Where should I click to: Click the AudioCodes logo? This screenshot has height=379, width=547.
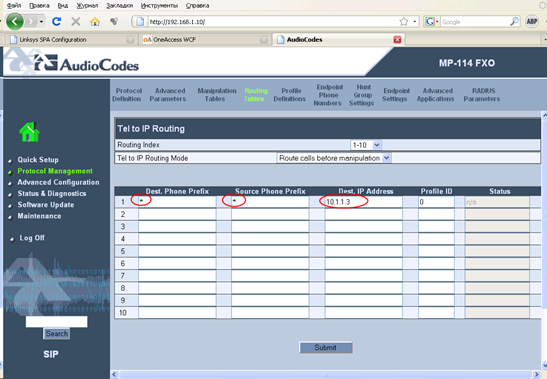pos(87,63)
